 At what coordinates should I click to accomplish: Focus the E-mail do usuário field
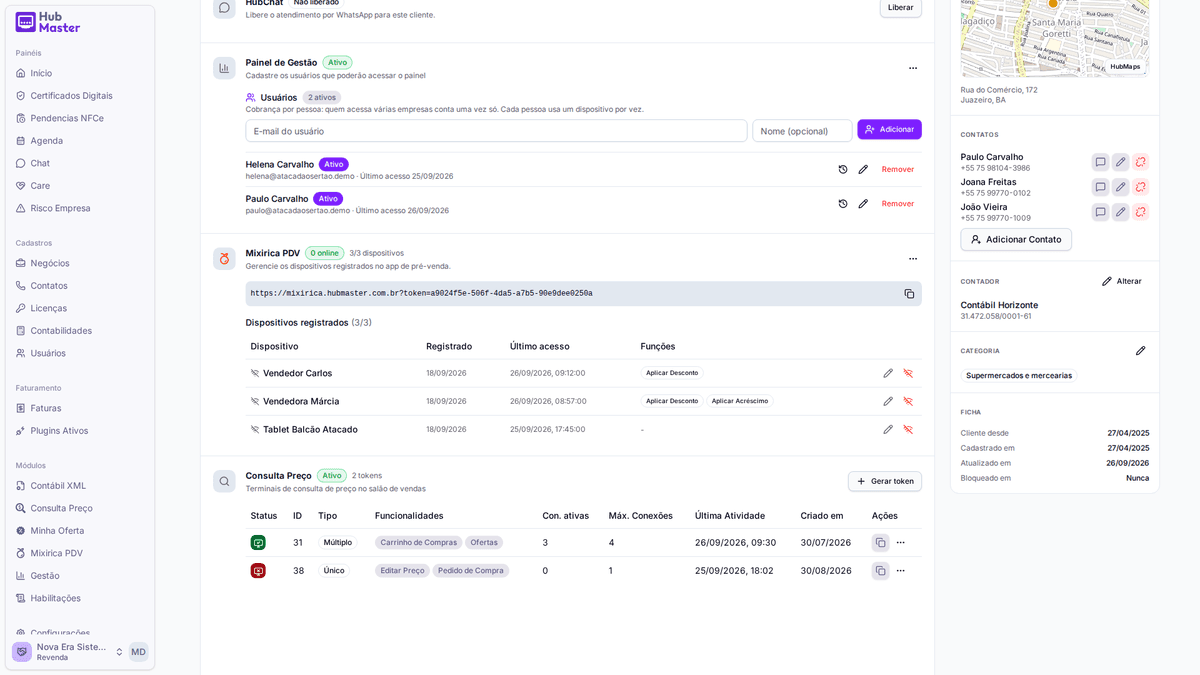(496, 131)
